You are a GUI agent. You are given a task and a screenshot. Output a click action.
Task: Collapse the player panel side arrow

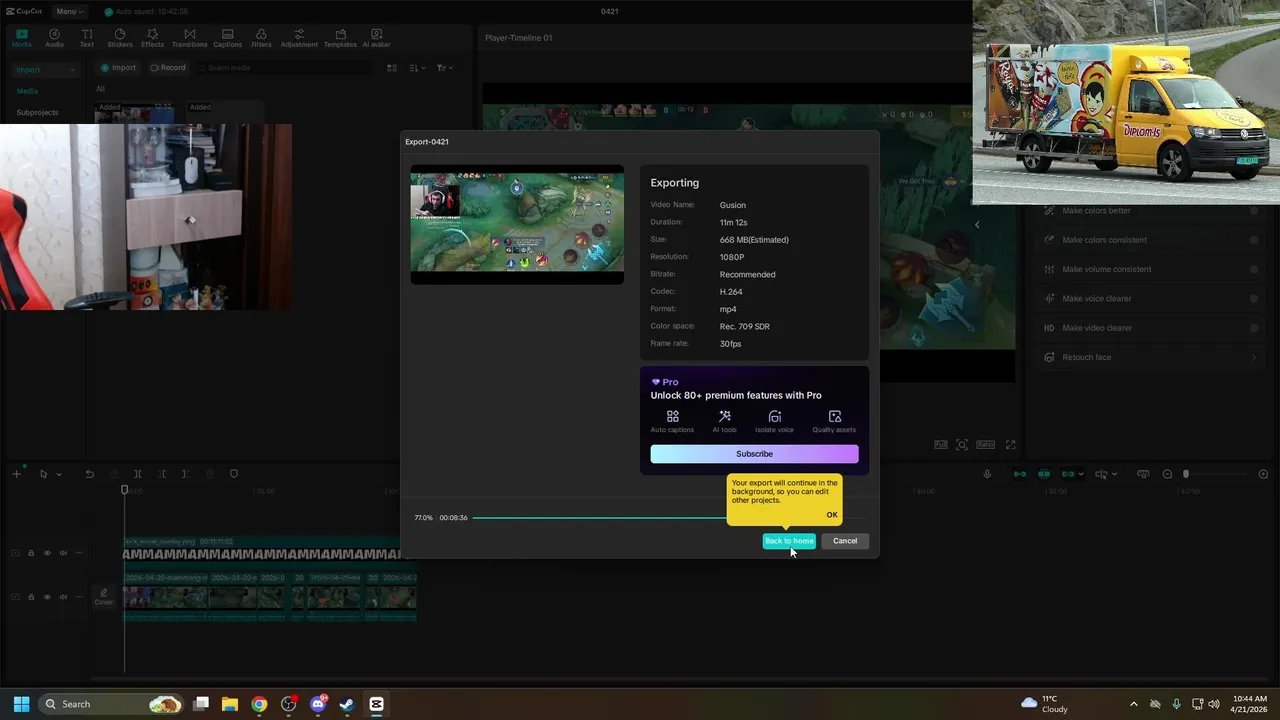click(977, 225)
